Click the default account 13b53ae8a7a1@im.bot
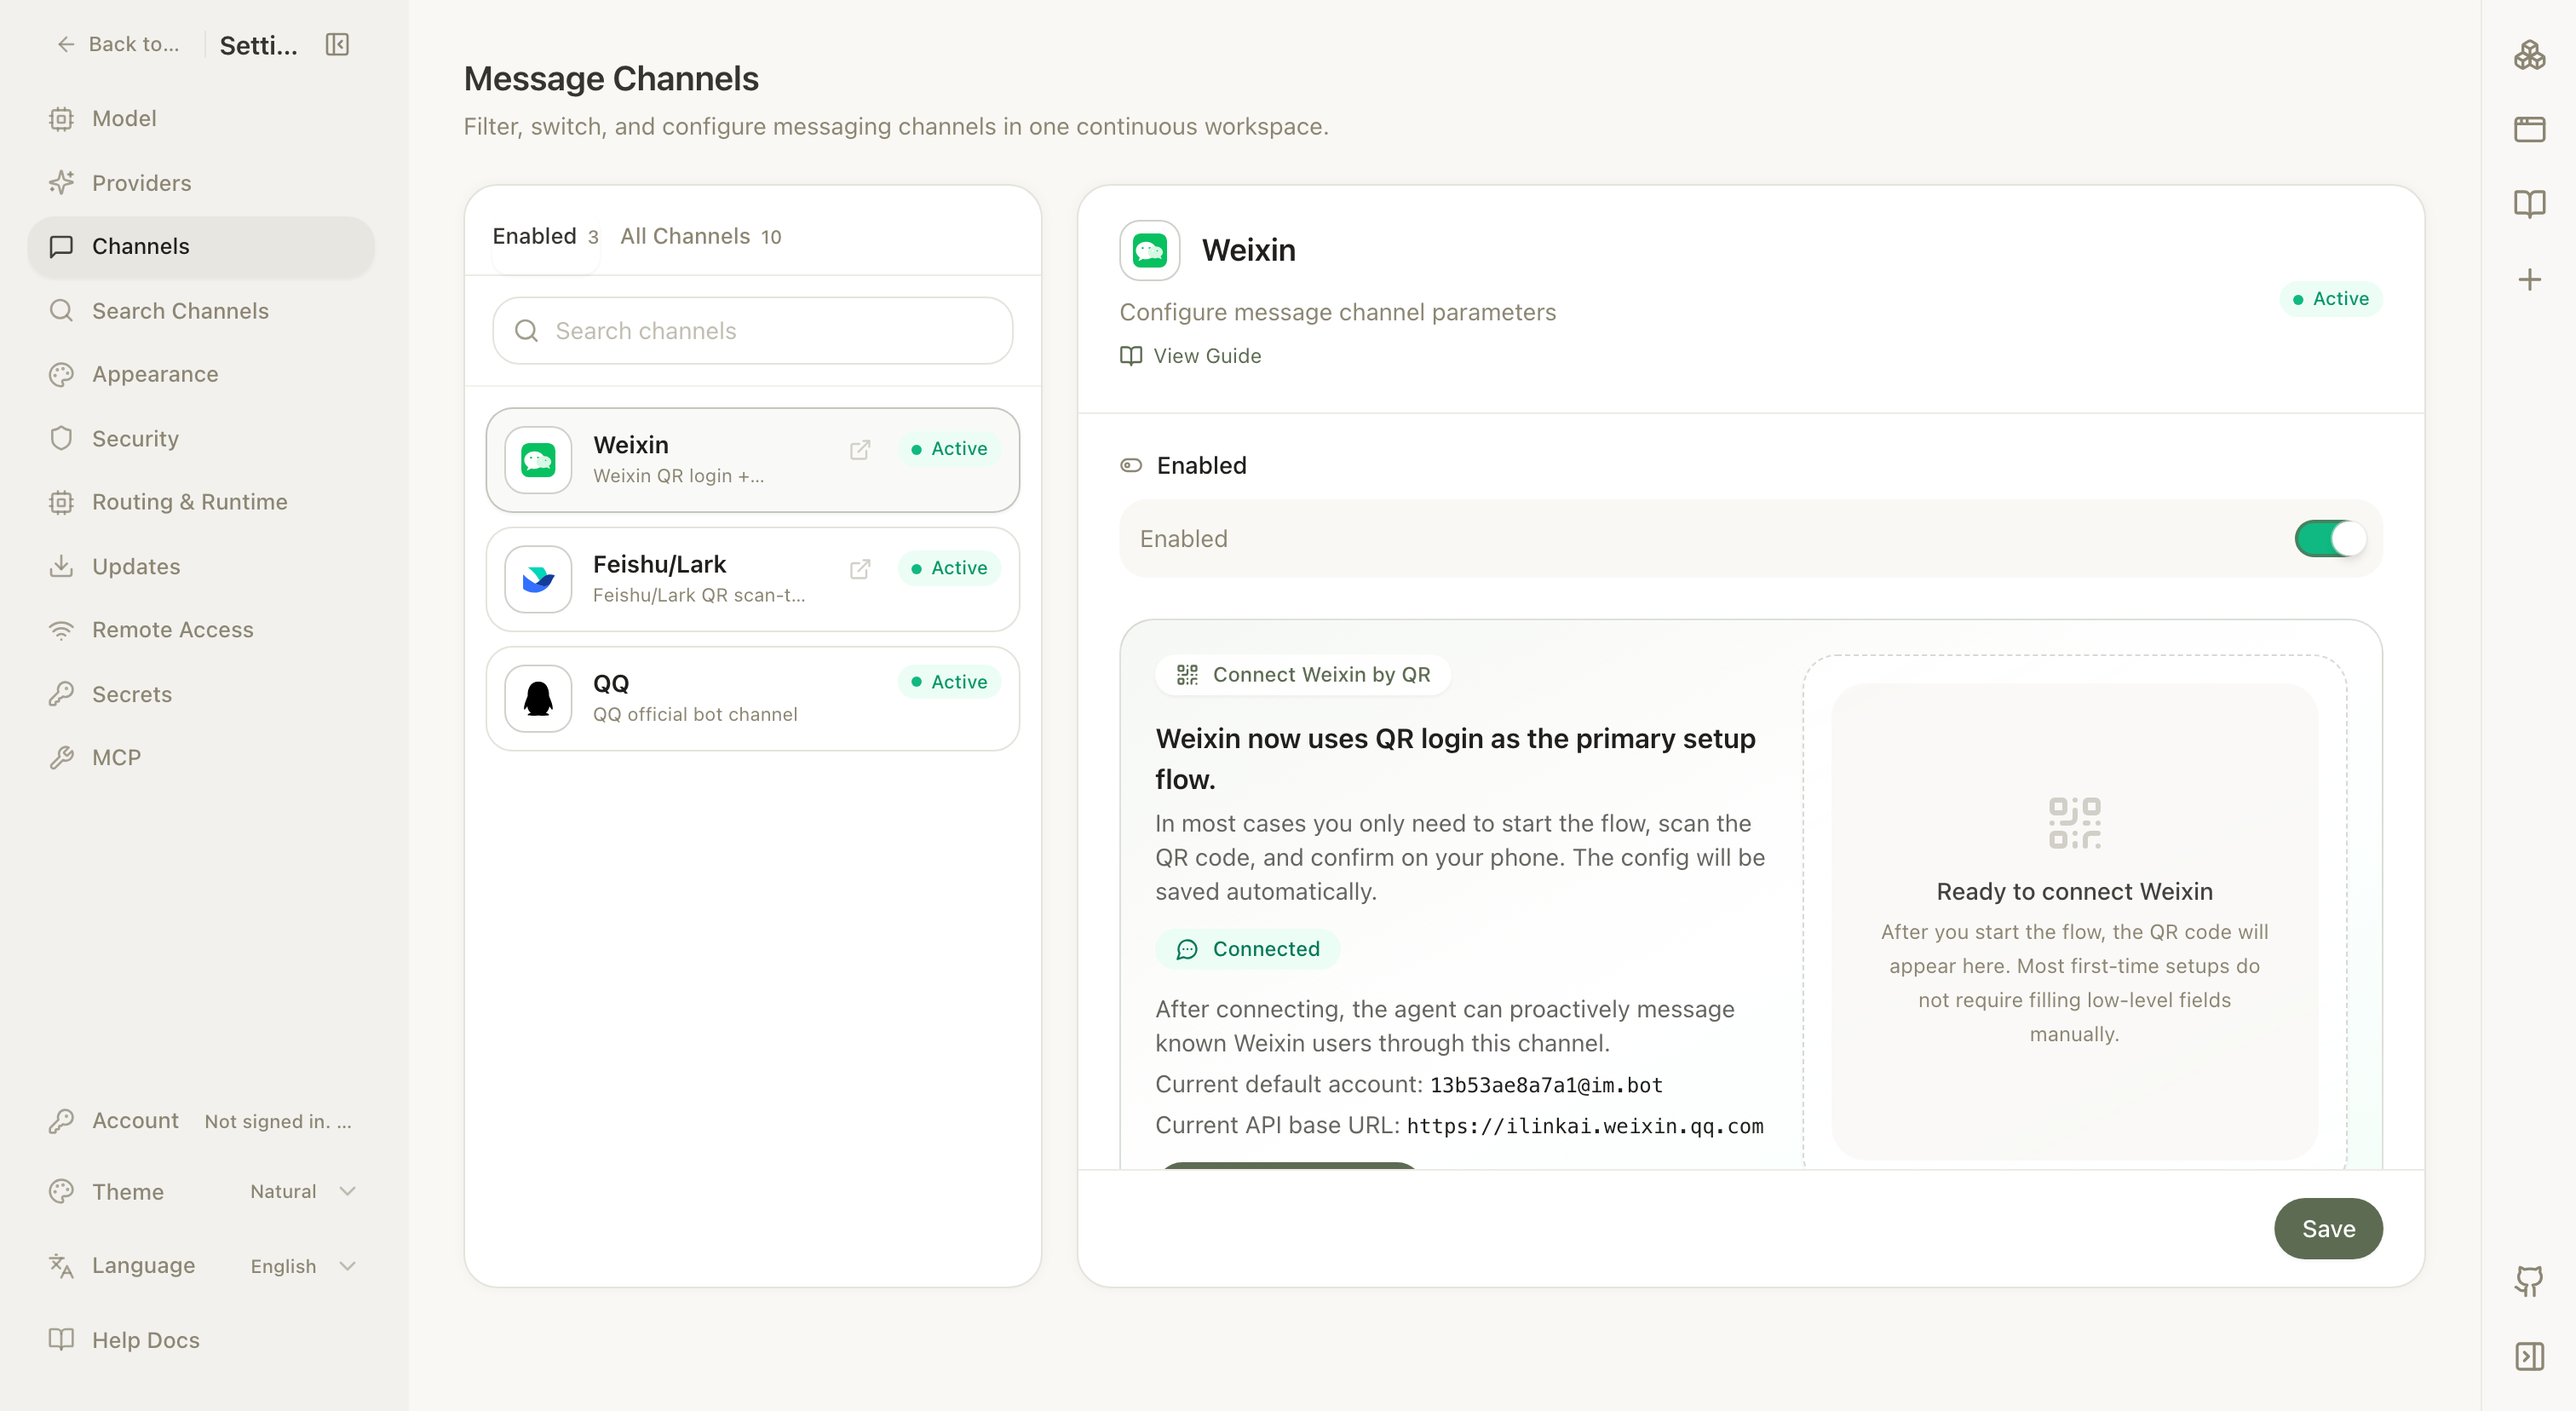This screenshot has width=2576, height=1411. pos(1546,1085)
